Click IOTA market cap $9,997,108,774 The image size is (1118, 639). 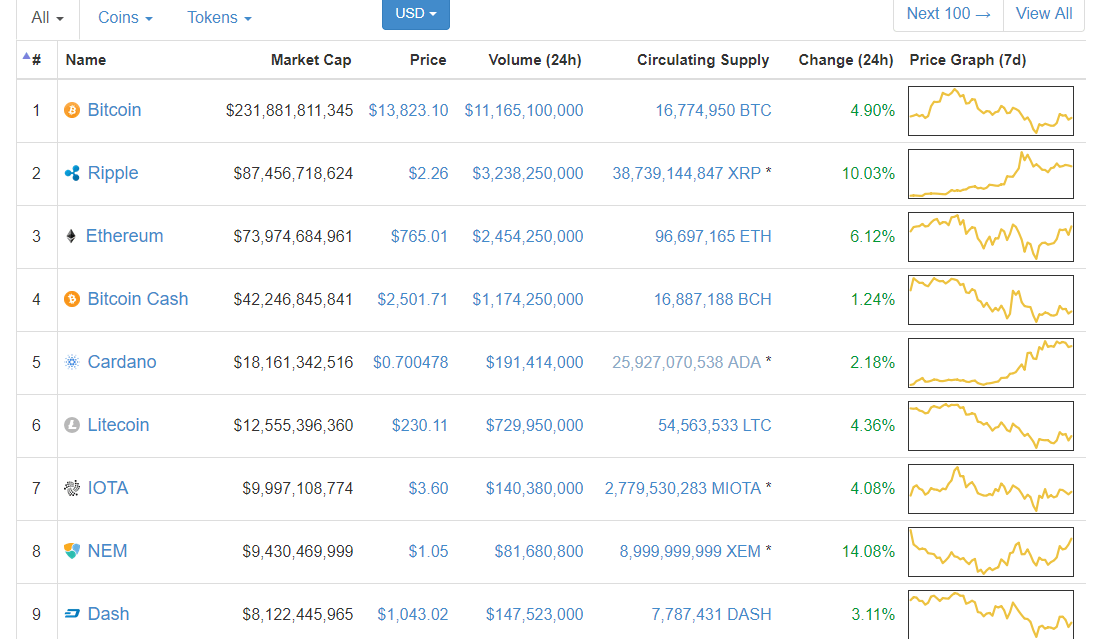[297, 489]
